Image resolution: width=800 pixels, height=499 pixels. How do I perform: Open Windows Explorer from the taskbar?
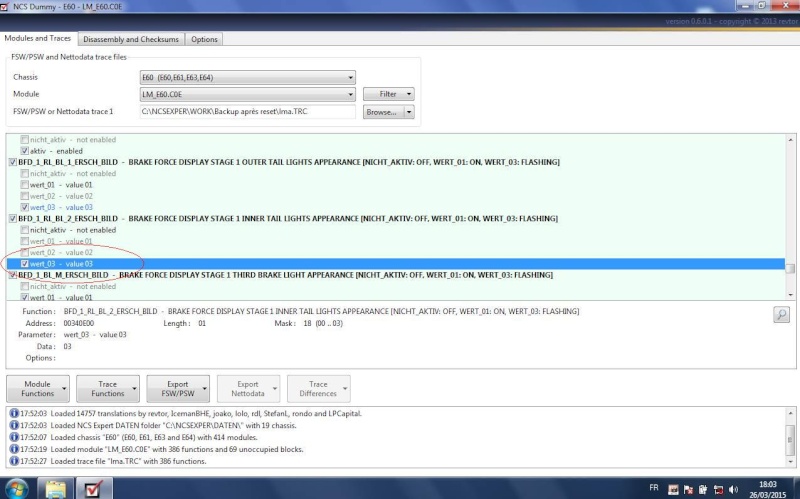coord(56,489)
